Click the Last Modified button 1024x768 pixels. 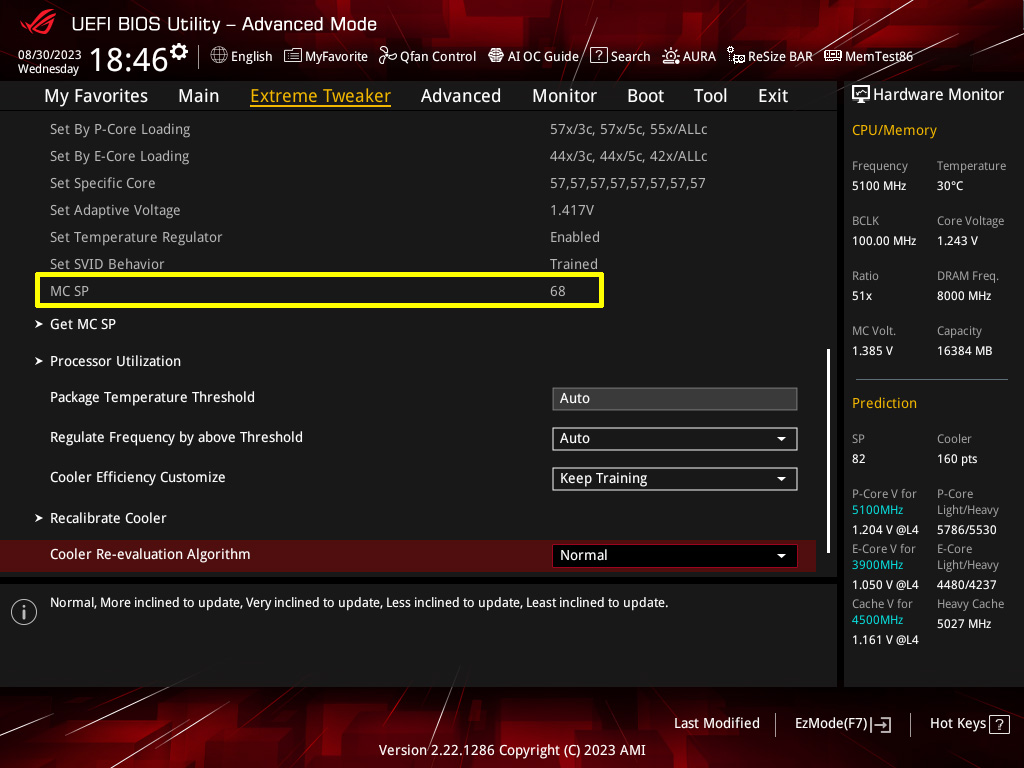(716, 723)
